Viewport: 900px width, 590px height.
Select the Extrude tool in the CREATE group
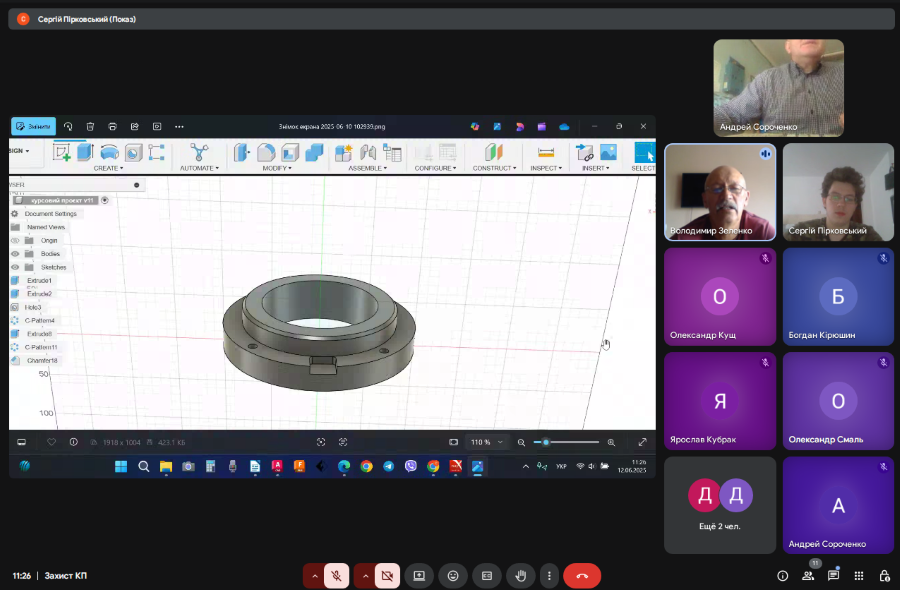(85, 152)
